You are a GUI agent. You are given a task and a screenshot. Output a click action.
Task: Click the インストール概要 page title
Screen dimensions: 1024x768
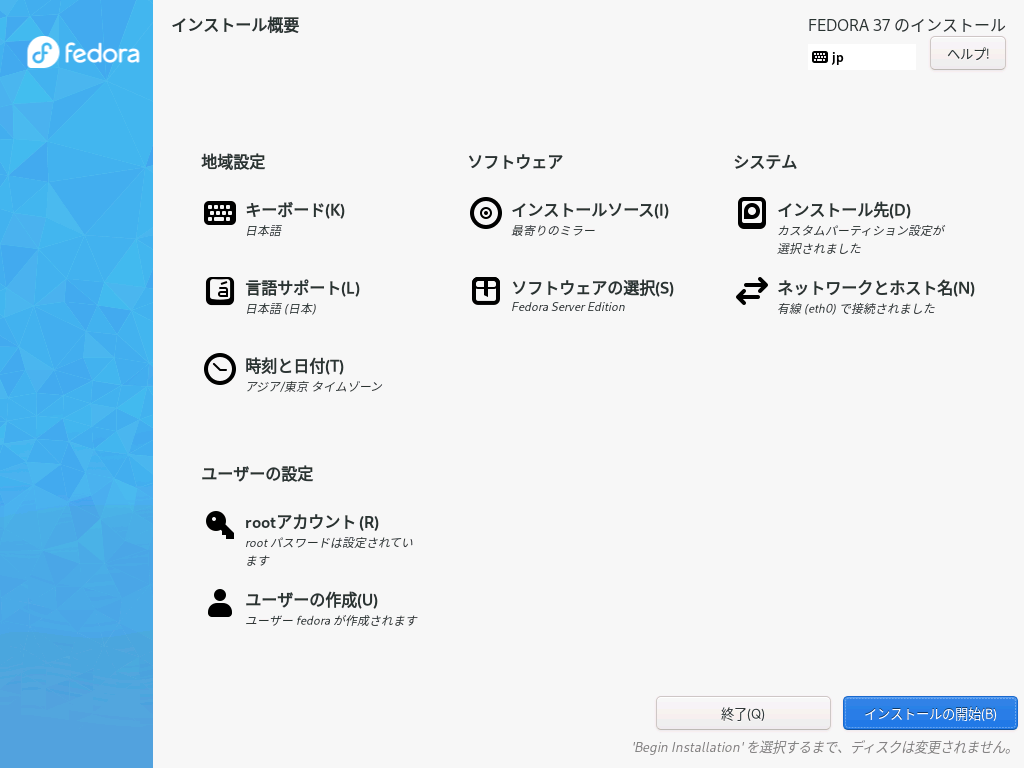[235, 25]
